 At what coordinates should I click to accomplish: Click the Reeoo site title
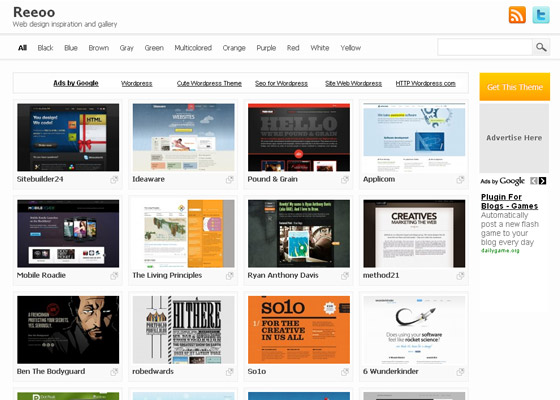click(x=34, y=12)
